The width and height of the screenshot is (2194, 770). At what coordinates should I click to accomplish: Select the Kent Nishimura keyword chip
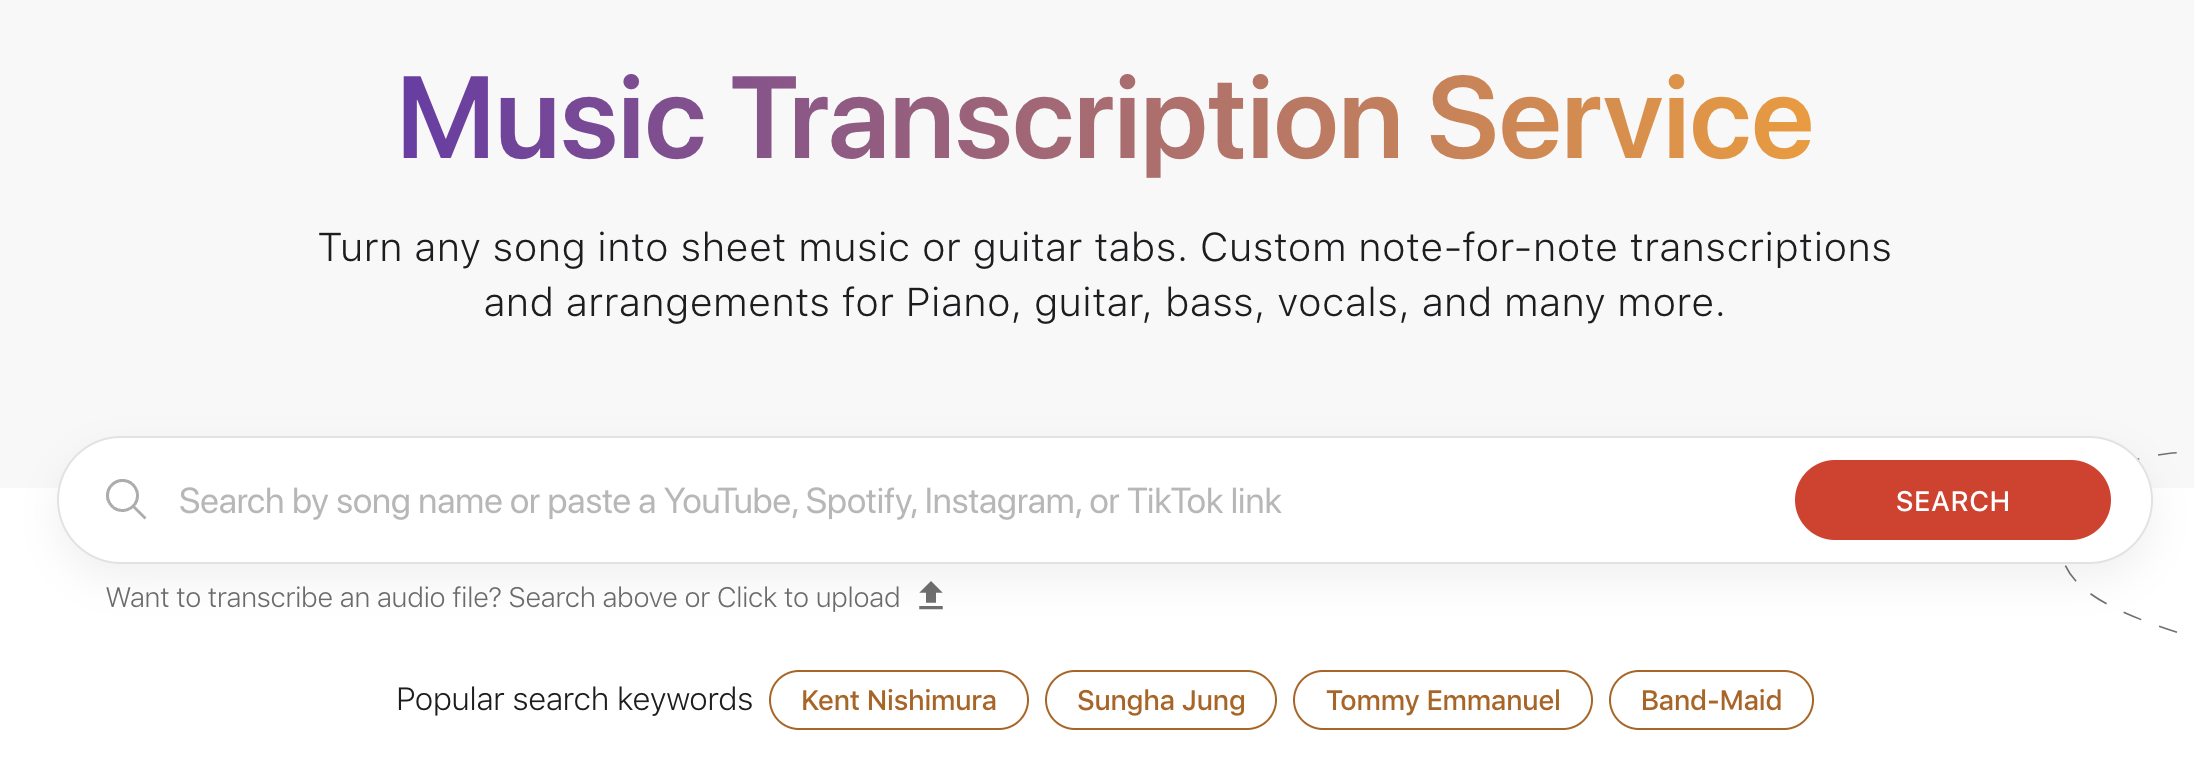tap(898, 700)
